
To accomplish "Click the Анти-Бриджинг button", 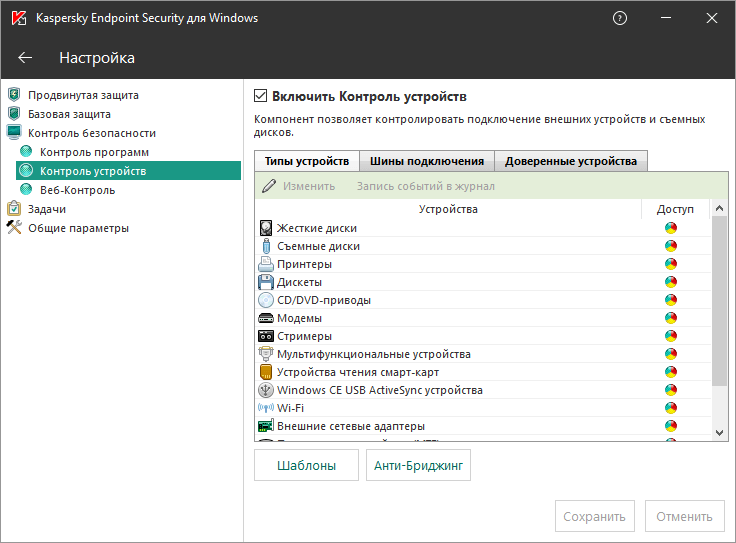I will tap(420, 465).
